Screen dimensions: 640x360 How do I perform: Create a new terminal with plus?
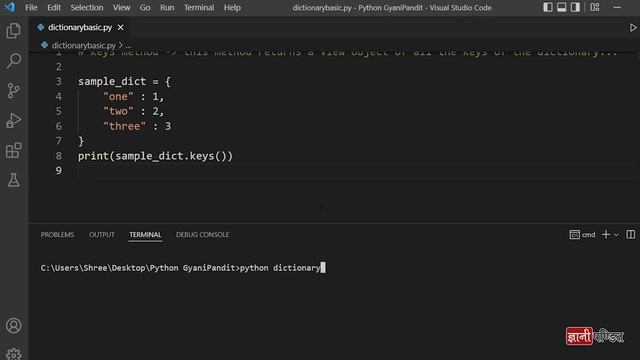click(x=606, y=234)
